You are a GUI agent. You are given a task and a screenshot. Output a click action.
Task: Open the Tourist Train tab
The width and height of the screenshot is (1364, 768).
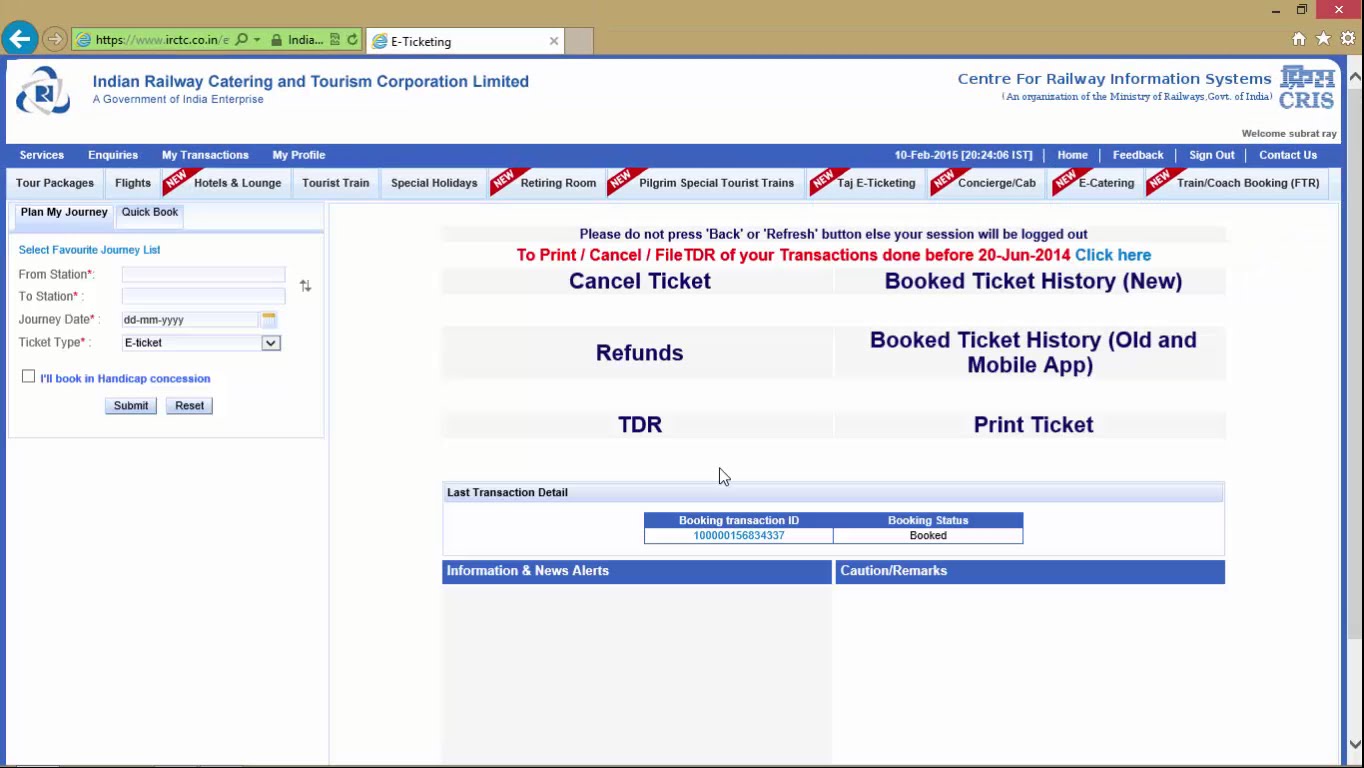[x=336, y=183]
